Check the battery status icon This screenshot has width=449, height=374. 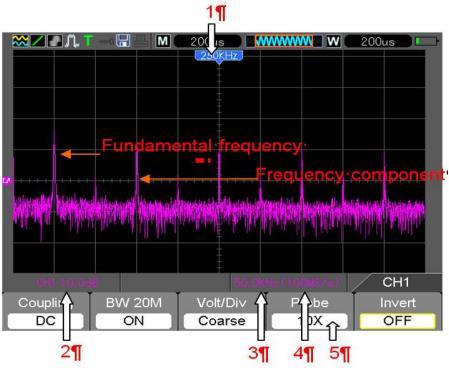pyautogui.click(x=426, y=41)
